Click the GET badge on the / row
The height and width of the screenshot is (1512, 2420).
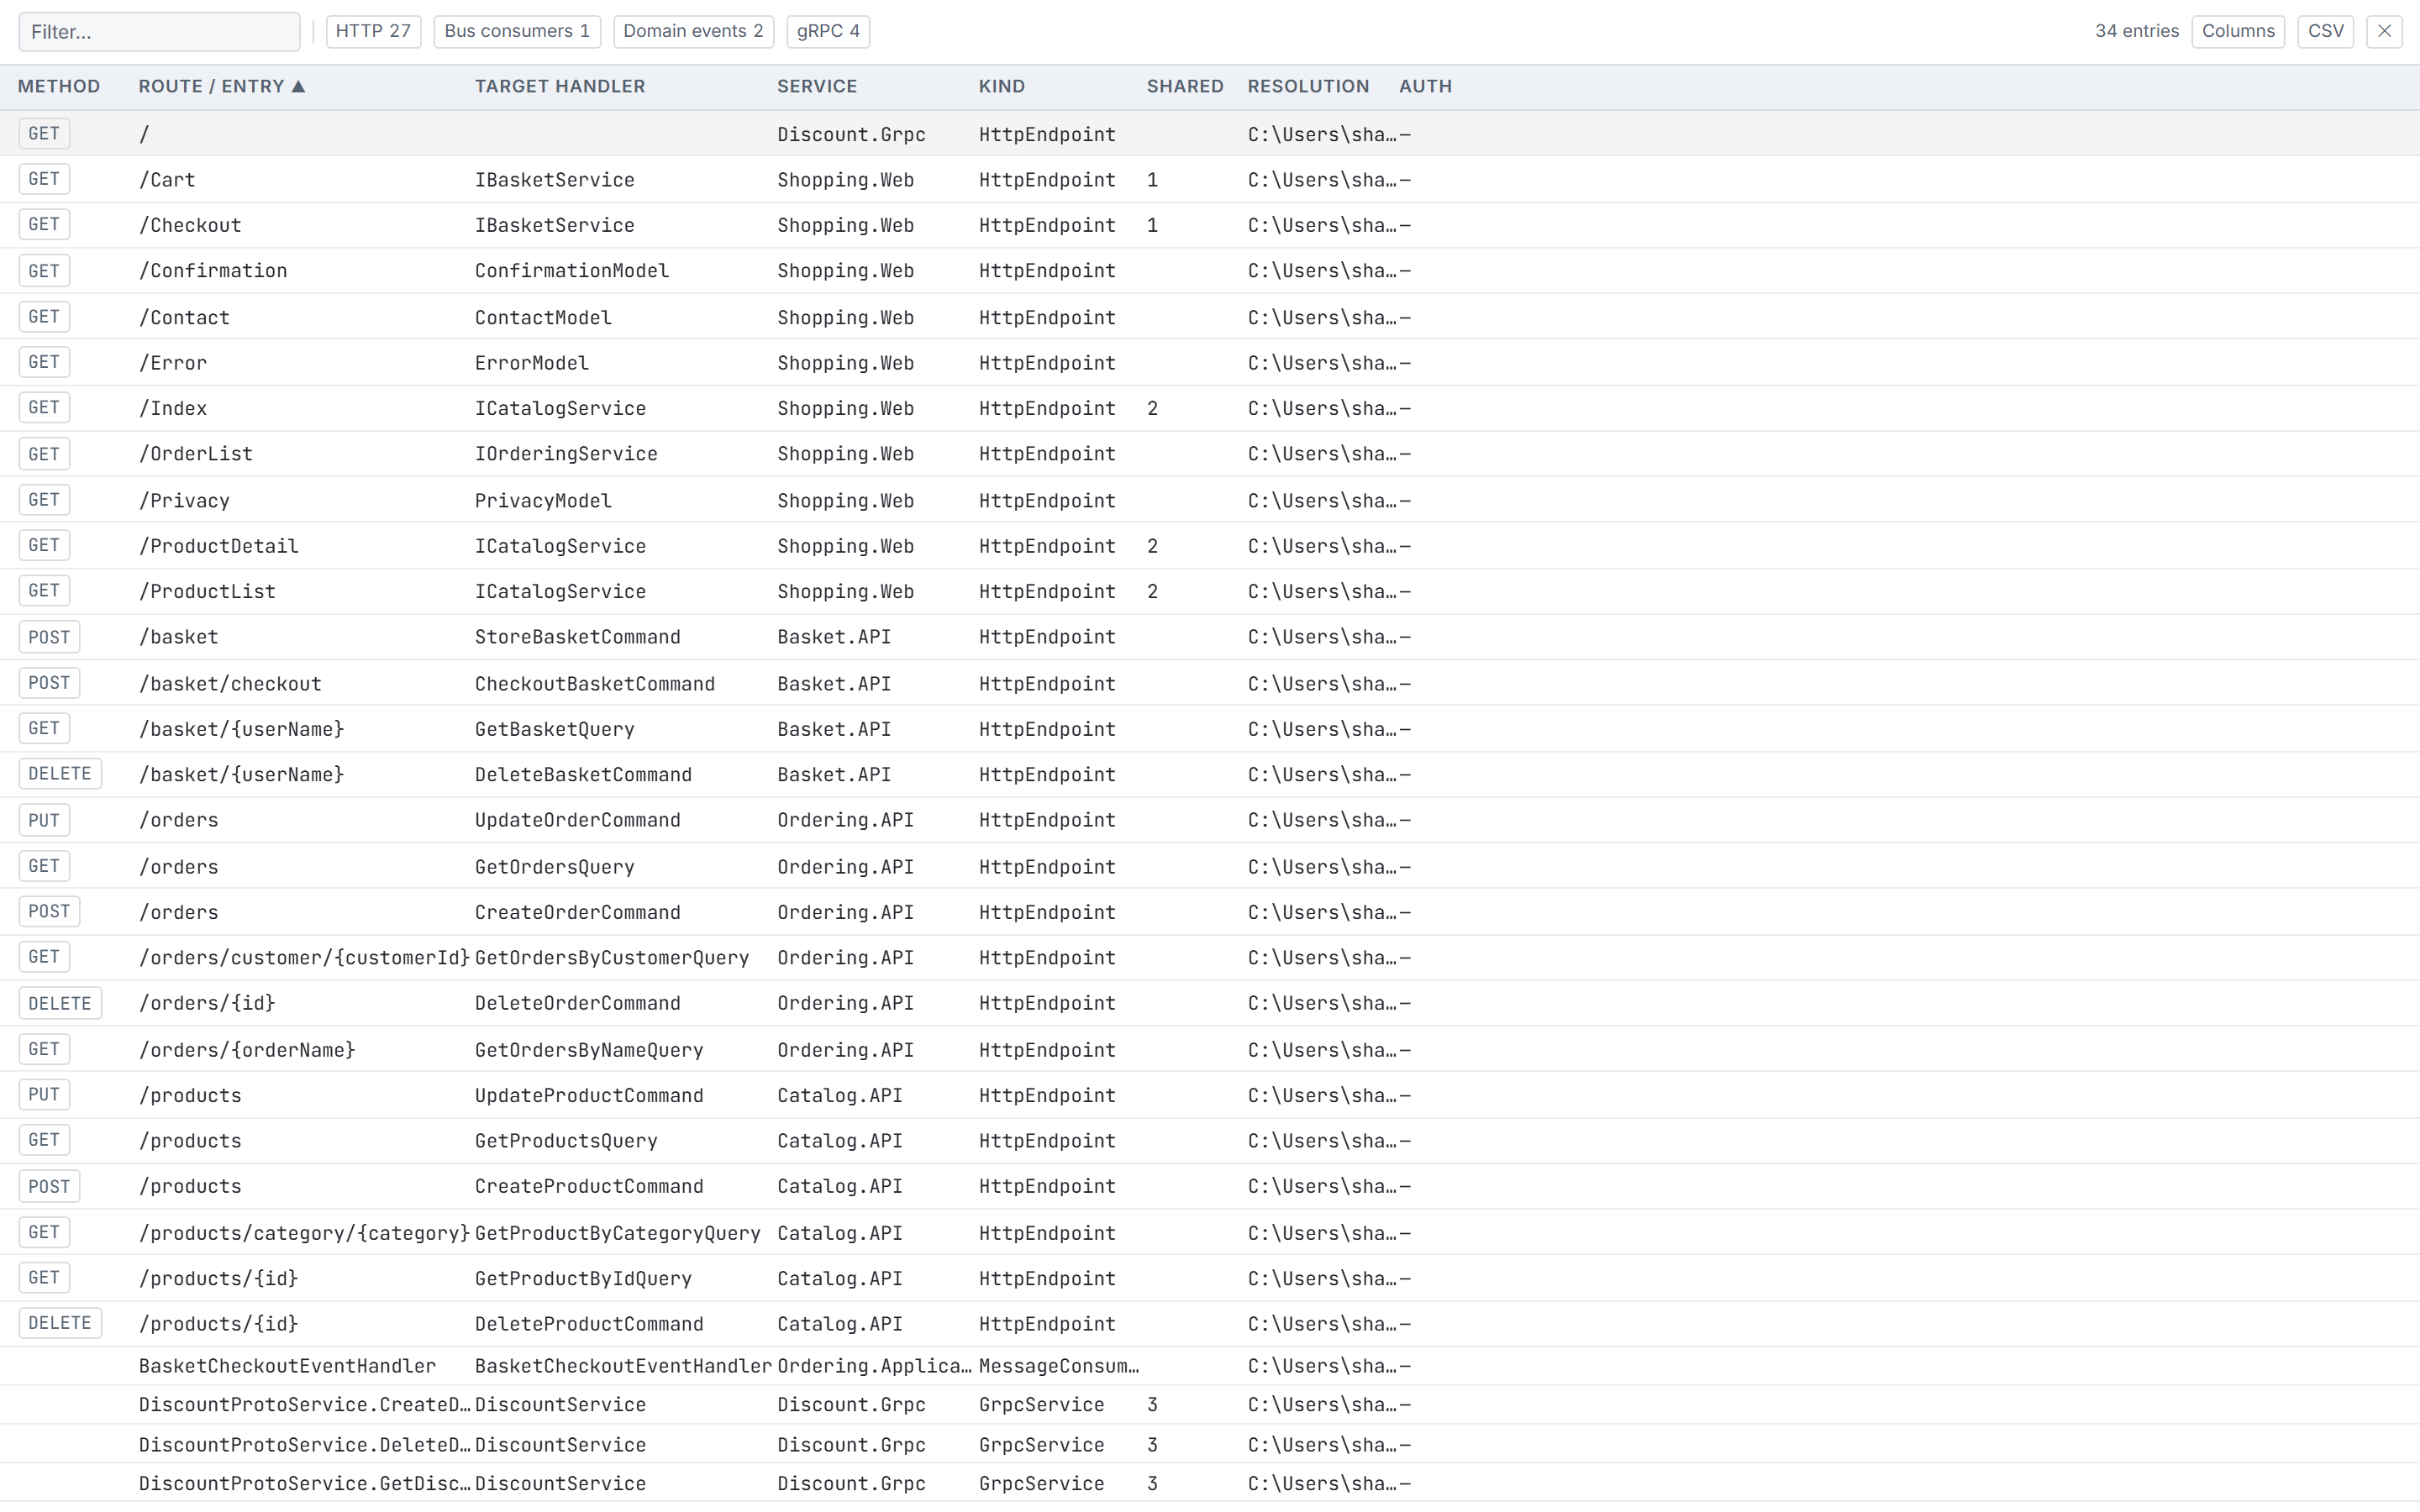tap(44, 133)
